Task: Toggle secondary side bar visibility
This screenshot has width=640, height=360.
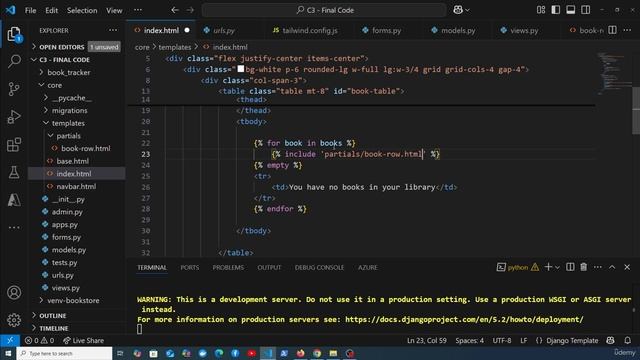Action: click(585, 10)
